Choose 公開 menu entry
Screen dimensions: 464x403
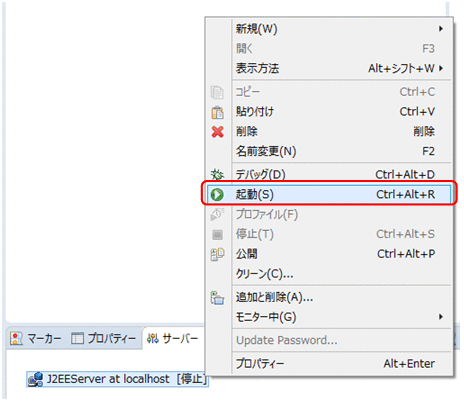(x=329, y=254)
